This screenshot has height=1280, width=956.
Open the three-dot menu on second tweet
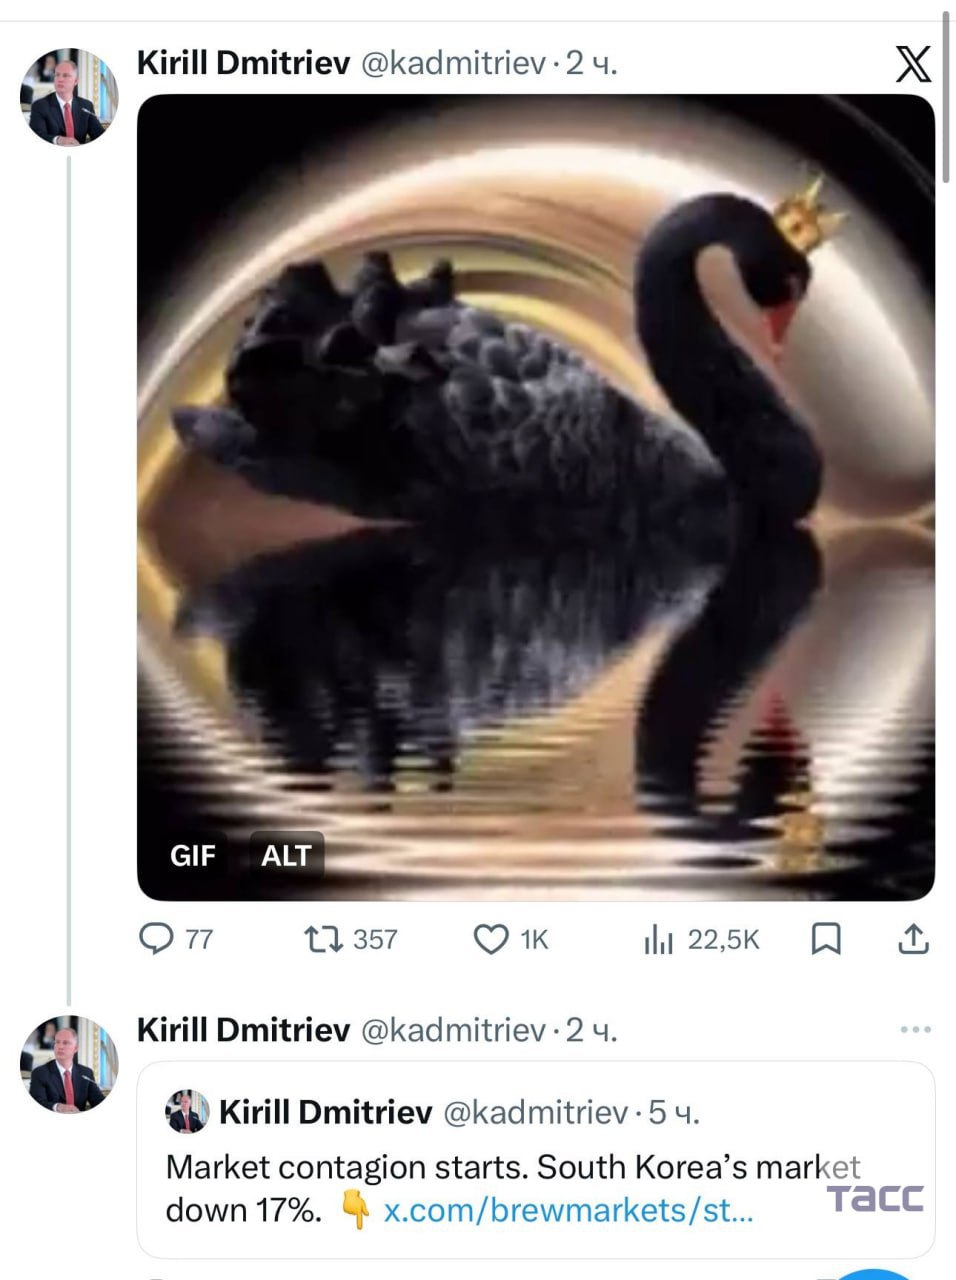[915, 1029]
